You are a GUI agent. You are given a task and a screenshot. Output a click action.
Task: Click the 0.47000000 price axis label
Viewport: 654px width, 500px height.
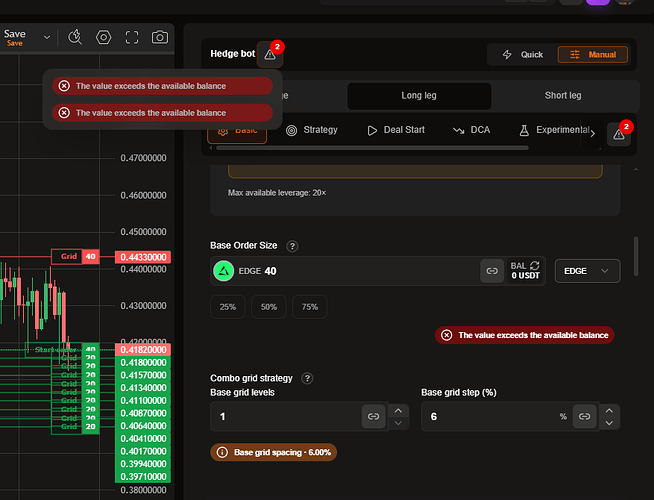click(143, 158)
